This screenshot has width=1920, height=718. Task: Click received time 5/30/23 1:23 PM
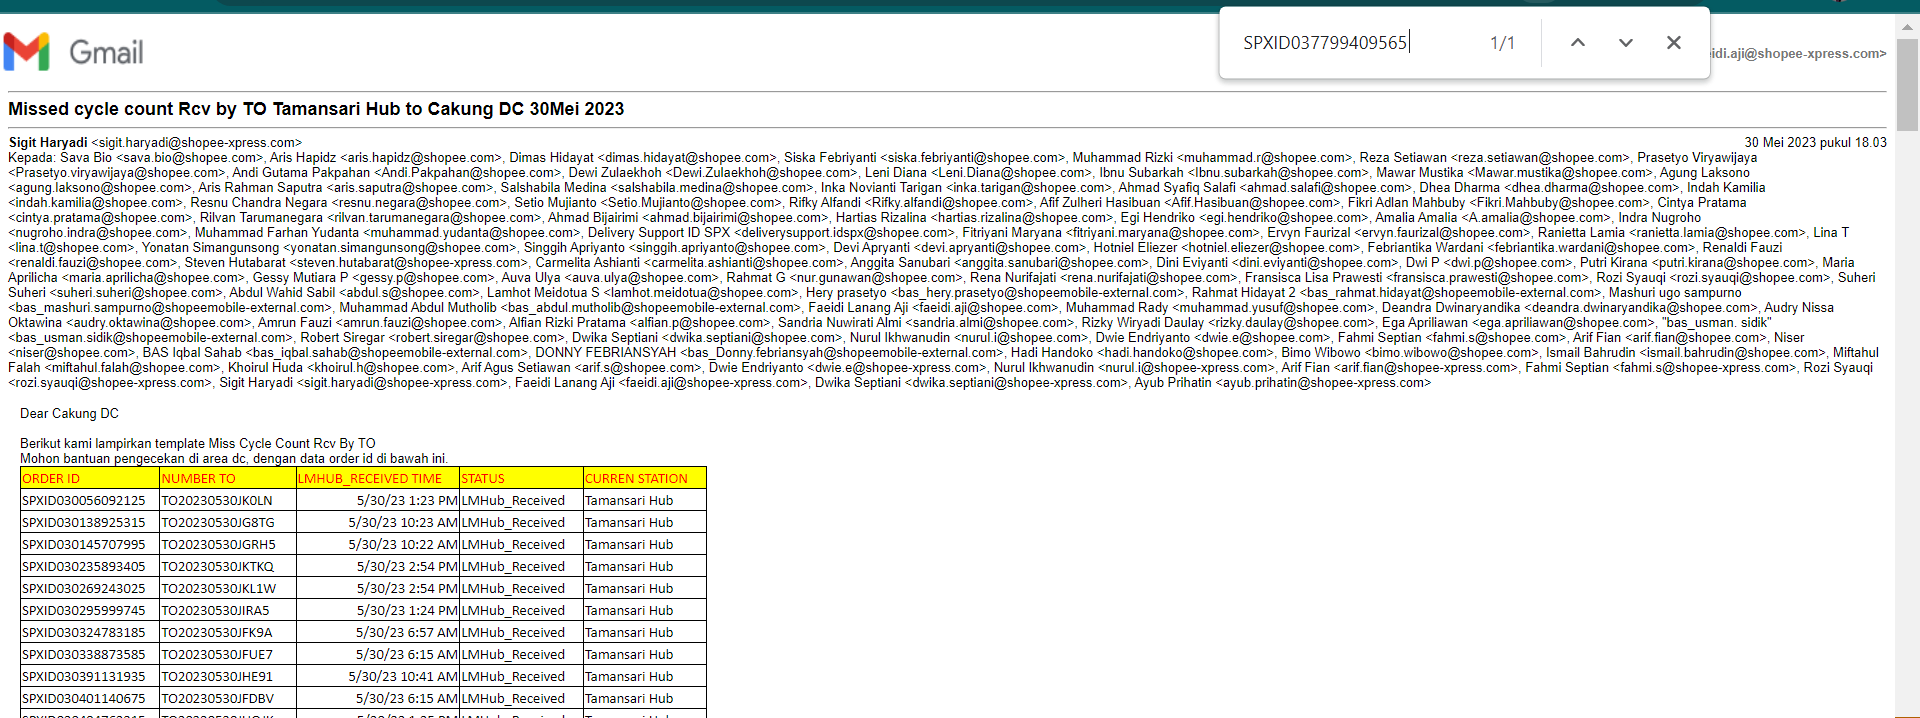pyautogui.click(x=407, y=501)
